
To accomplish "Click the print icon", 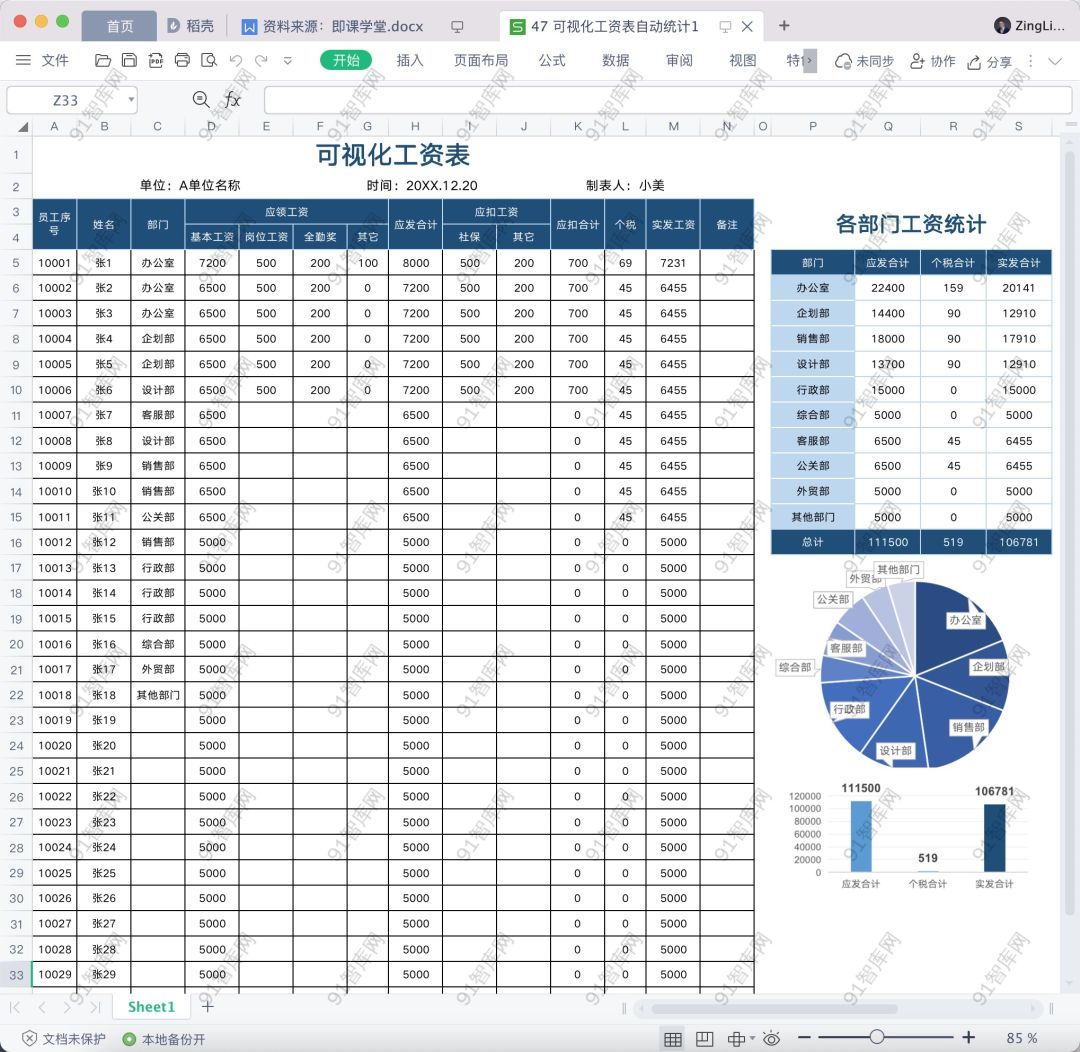I will [x=182, y=61].
